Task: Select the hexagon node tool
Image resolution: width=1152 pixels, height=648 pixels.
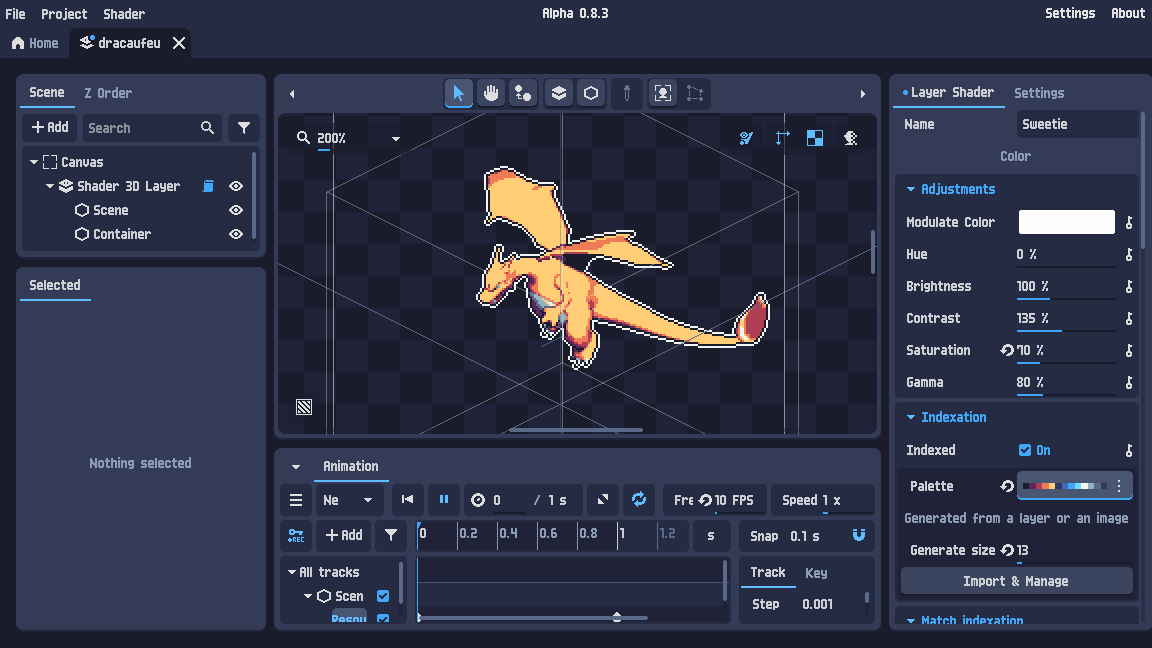Action: pos(591,93)
